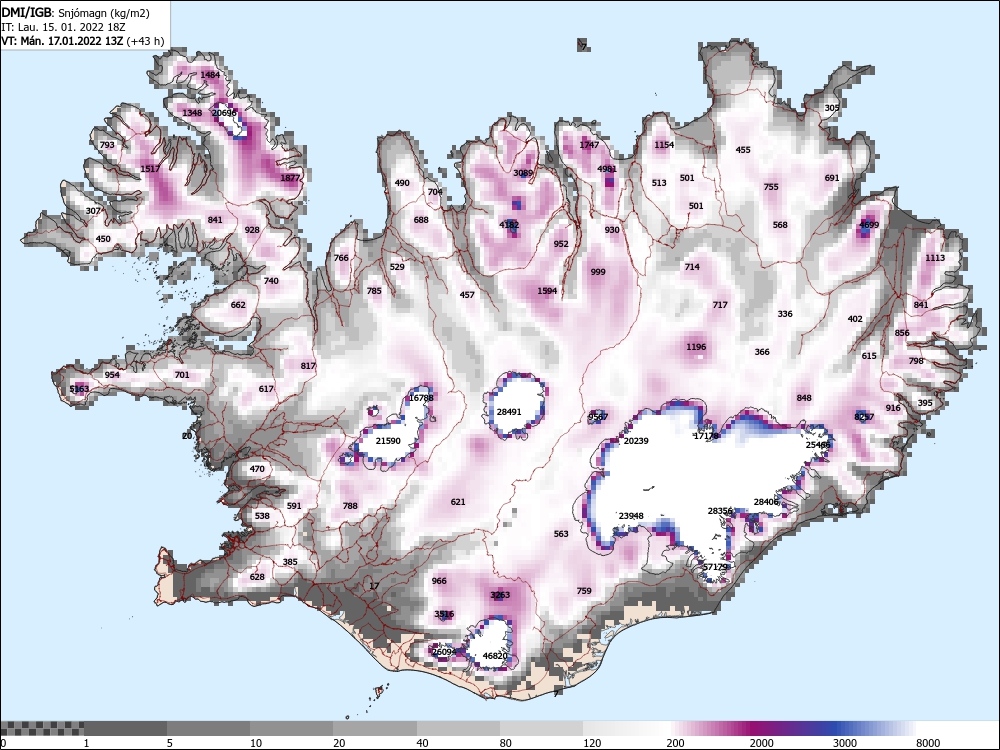Screen dimensions: 1000x750
Task: Click the map value '1113'
Action: pyautogui.click(x=935, y=258)
